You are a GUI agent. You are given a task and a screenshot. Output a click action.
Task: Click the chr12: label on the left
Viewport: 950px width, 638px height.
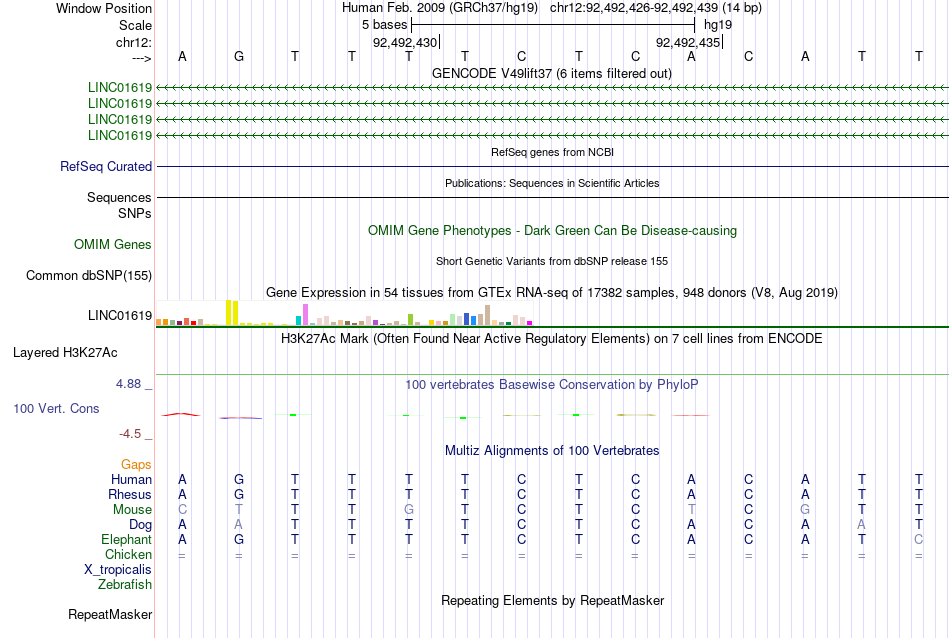pyautogui.click(x=133, y=42)
